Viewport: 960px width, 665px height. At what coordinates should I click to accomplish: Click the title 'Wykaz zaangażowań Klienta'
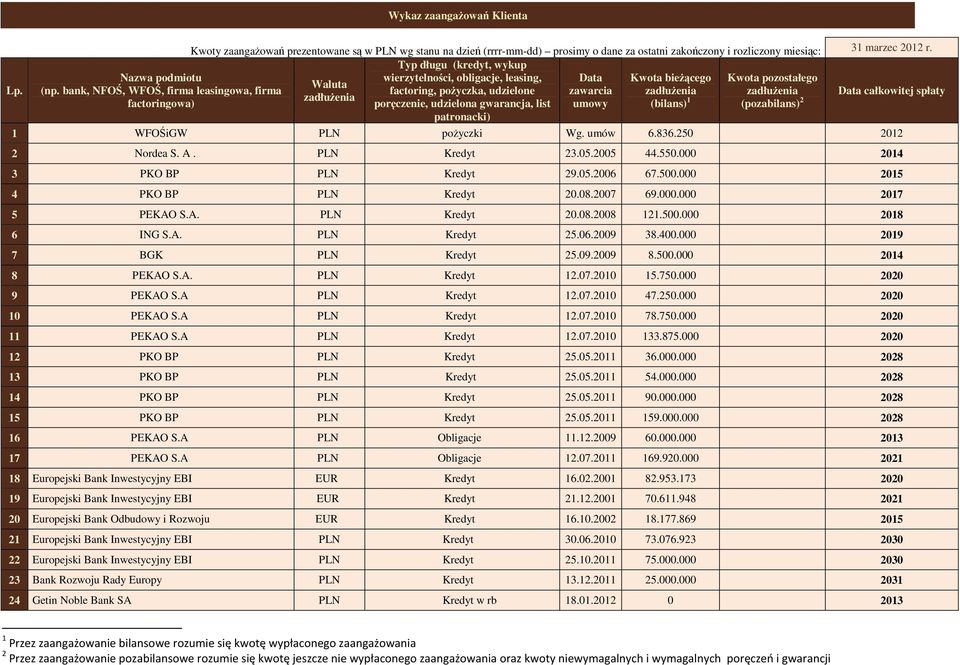(457, 16)
